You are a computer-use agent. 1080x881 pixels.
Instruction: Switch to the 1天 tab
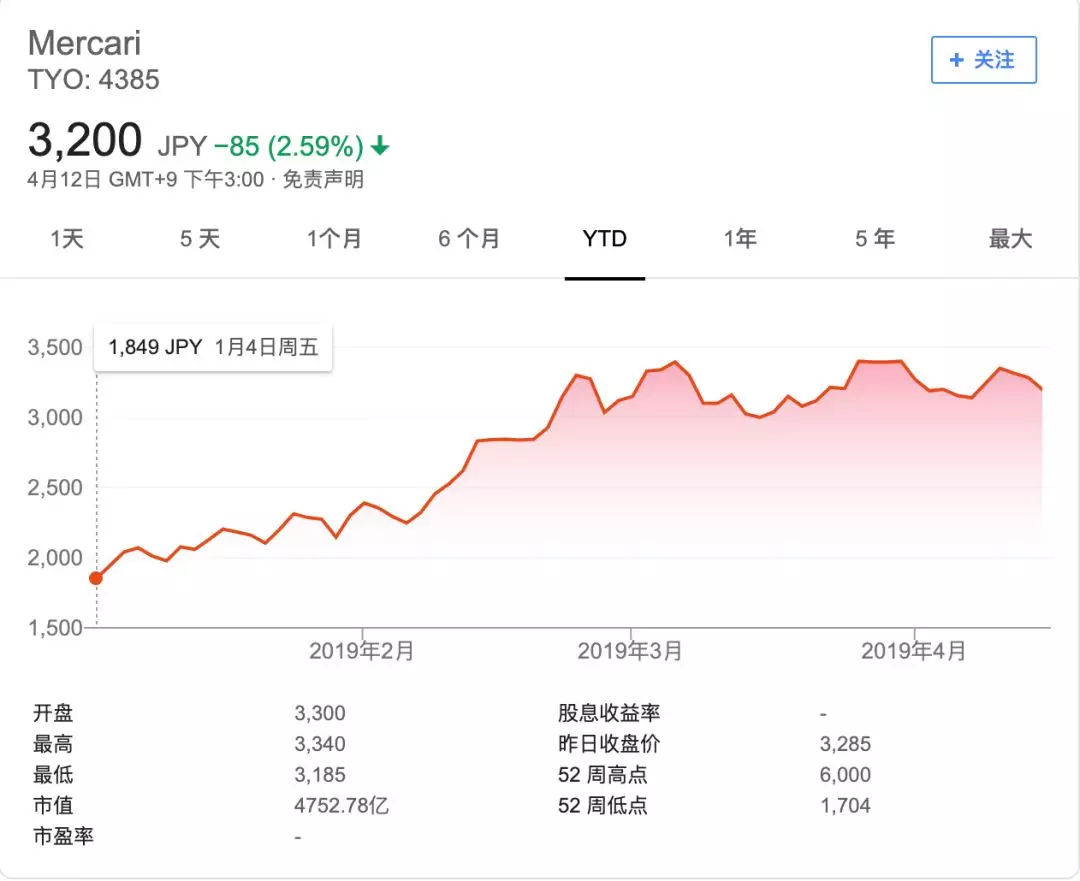67,239
